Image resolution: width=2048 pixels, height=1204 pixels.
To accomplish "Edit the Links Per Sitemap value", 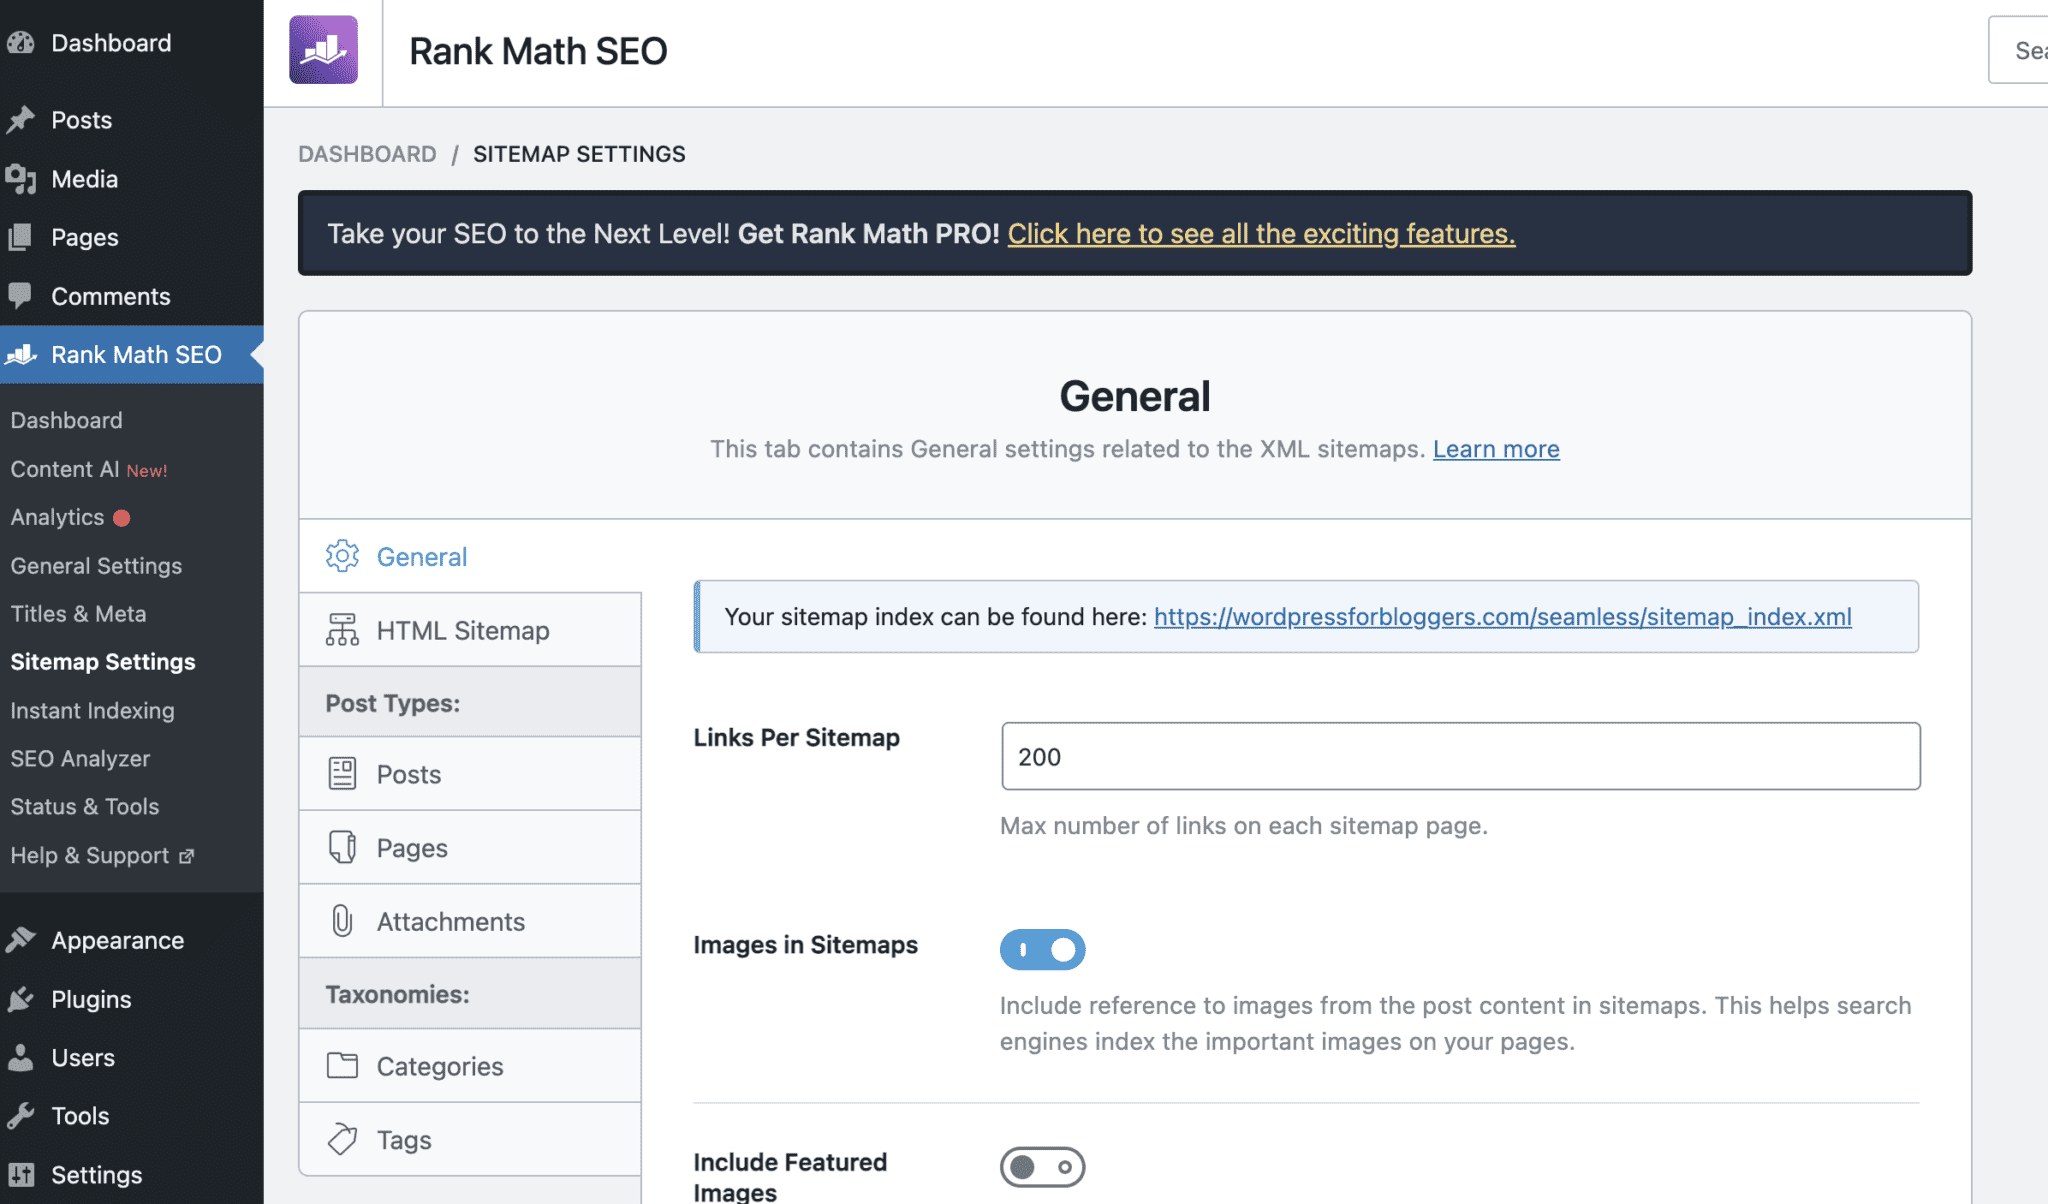I will pos(1459,757).
